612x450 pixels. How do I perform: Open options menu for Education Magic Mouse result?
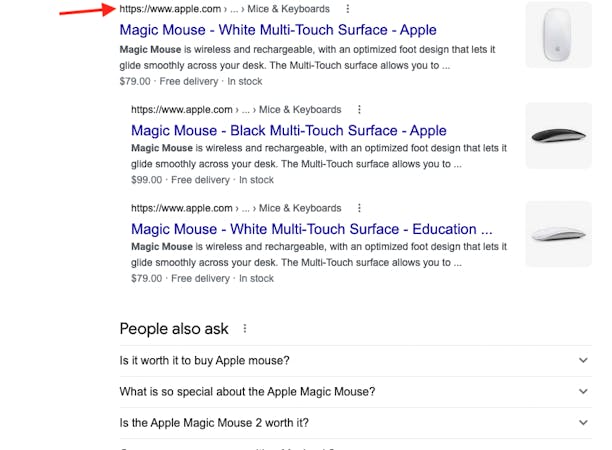pos(359,208)
